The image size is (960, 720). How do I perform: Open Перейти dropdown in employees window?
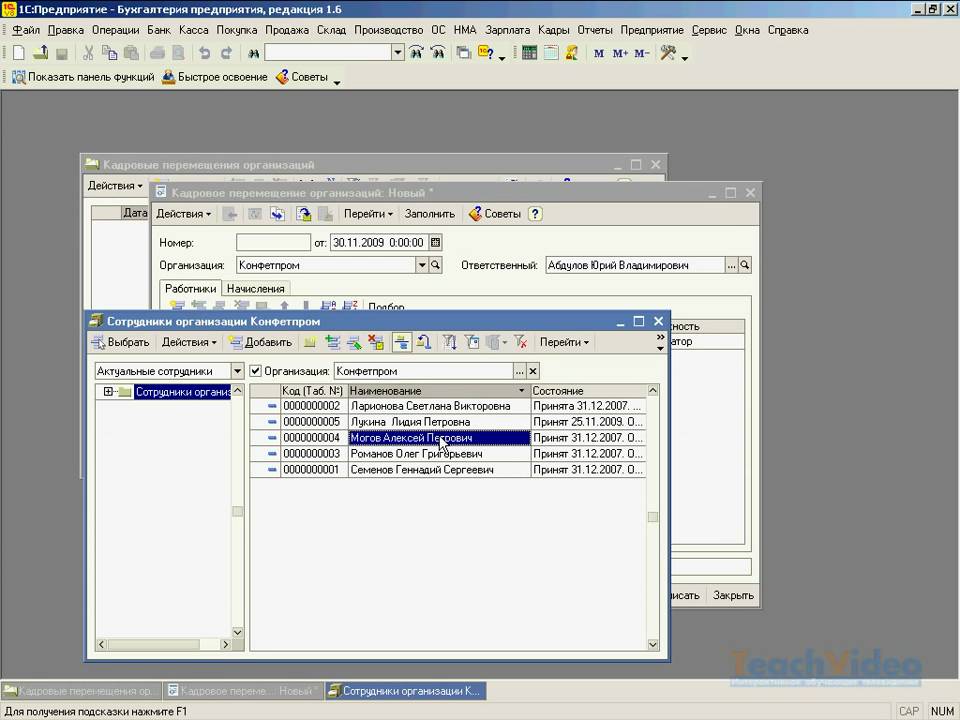coord(564,342)
